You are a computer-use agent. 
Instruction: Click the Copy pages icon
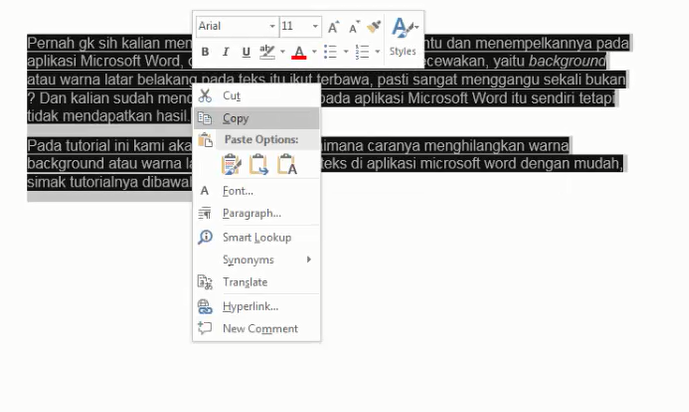pos(205,118)
